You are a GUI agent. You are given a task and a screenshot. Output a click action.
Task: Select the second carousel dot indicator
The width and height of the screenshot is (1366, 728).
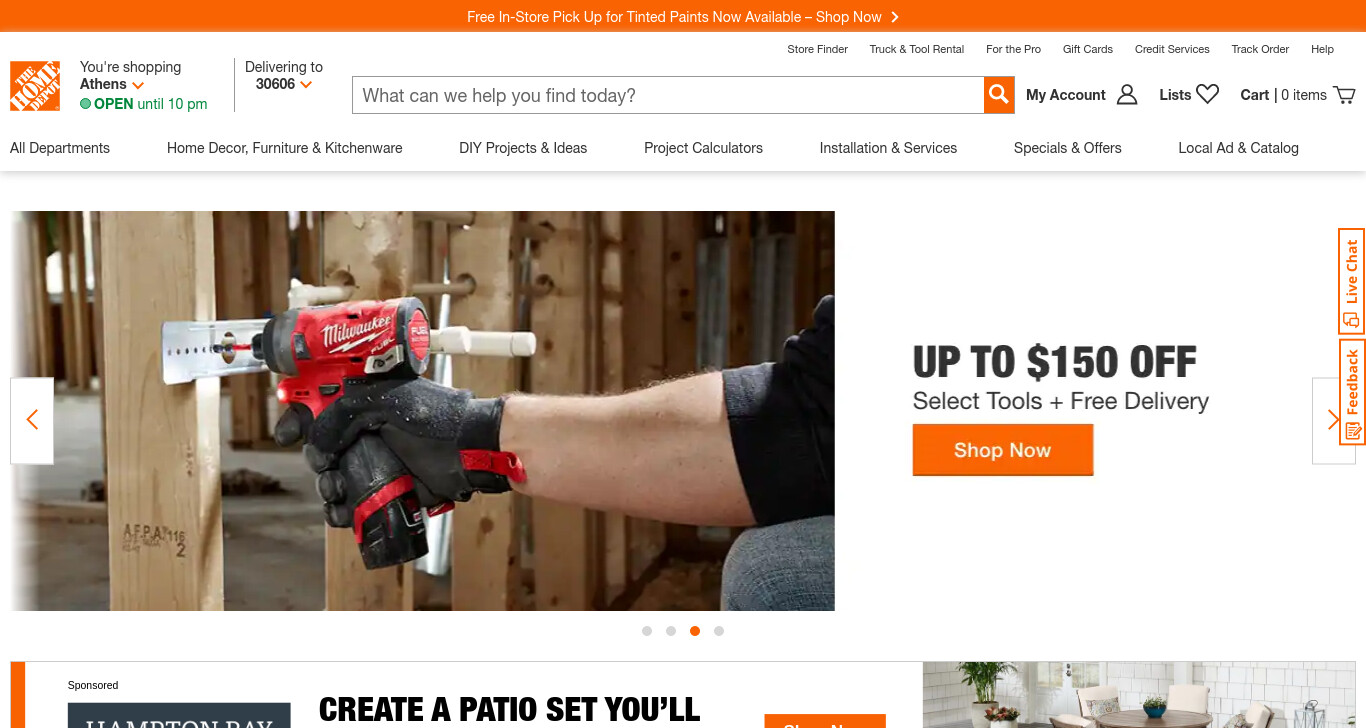click(x=671, y=631)
